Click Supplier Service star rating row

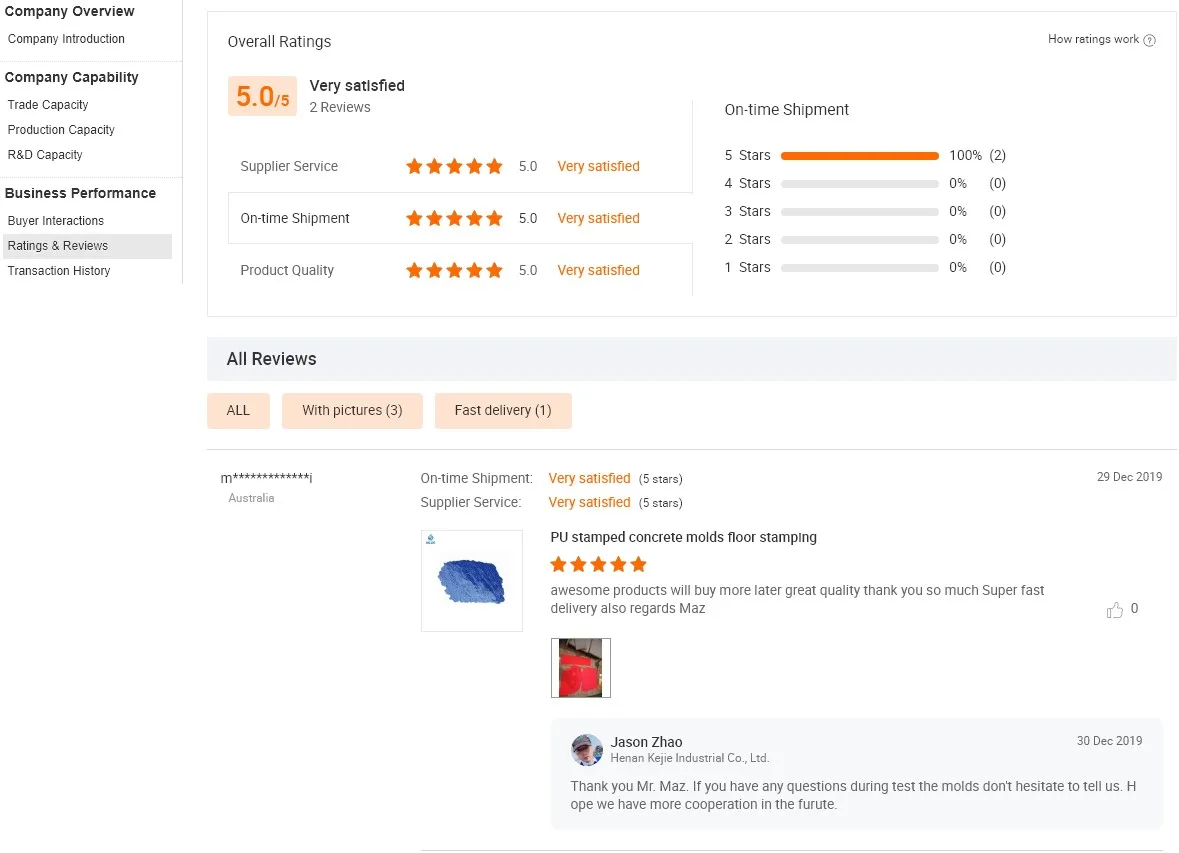[454, 167]
